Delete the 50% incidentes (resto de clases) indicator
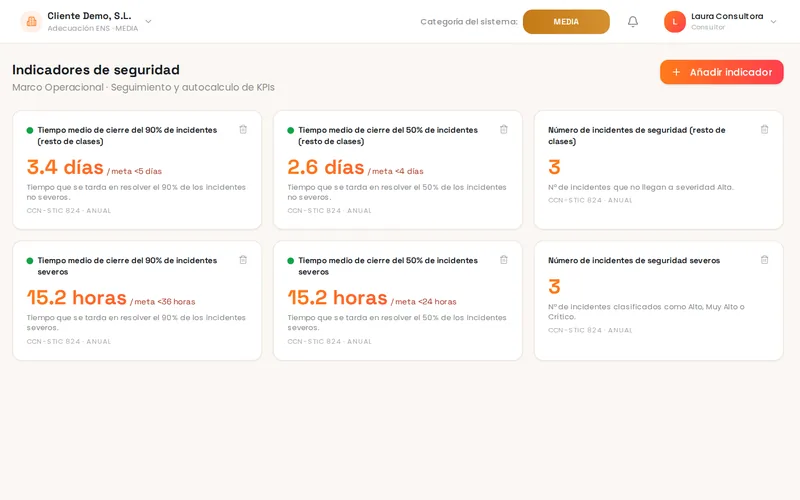800x500 pixels. [x=504, y=130]
